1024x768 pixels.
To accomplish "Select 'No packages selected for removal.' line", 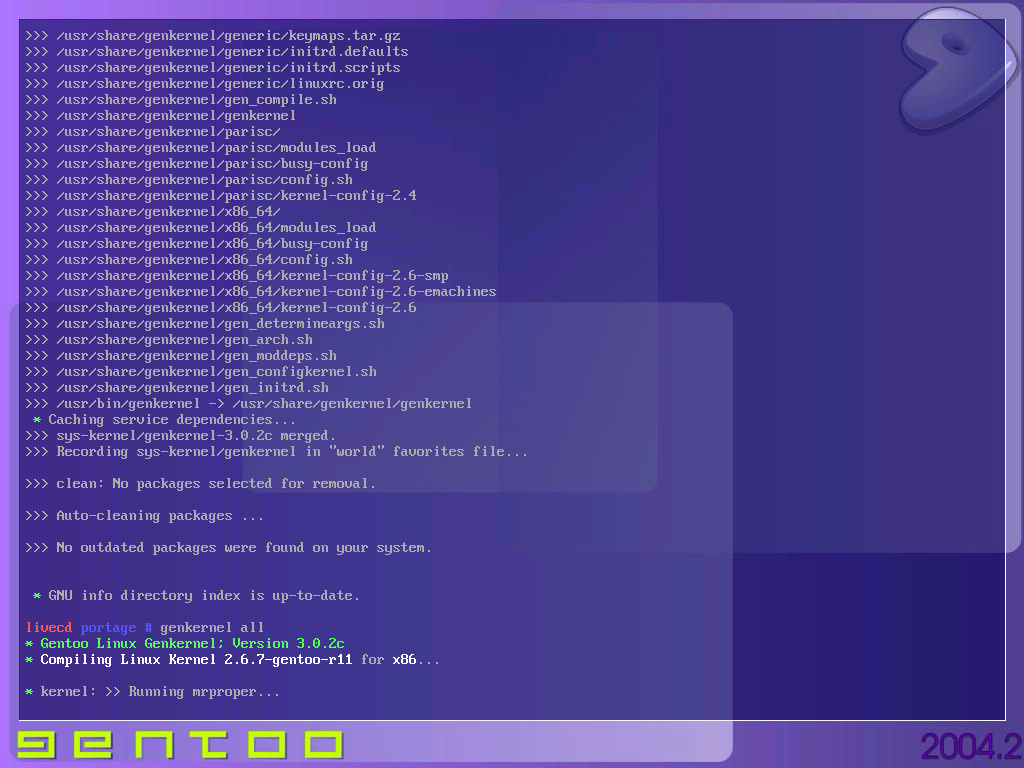I will (x=200, y=484).
